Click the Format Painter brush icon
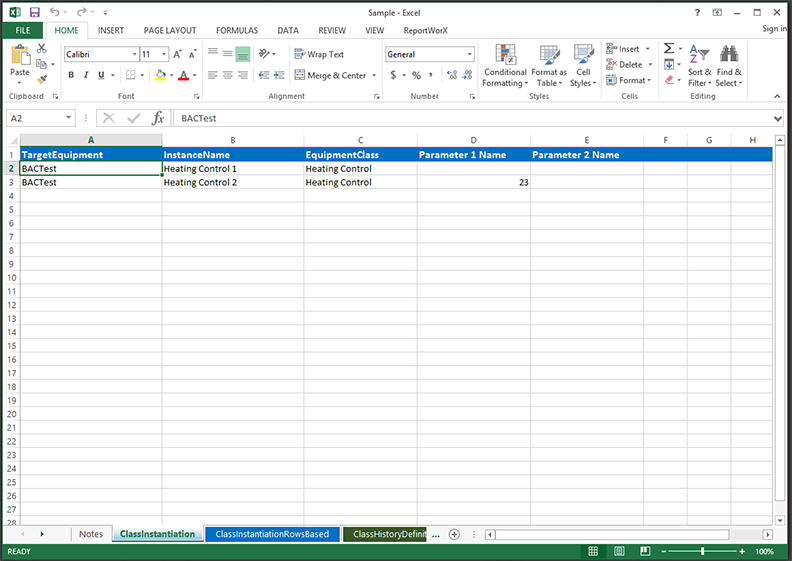 pyautogui.click(x=42, y=79)
